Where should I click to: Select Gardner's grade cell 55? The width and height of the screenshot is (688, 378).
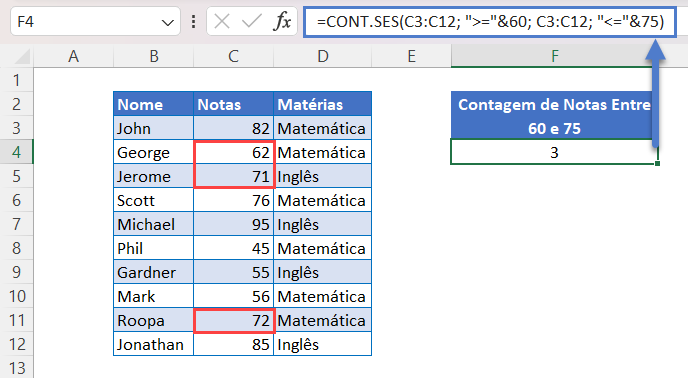[233, 272]
